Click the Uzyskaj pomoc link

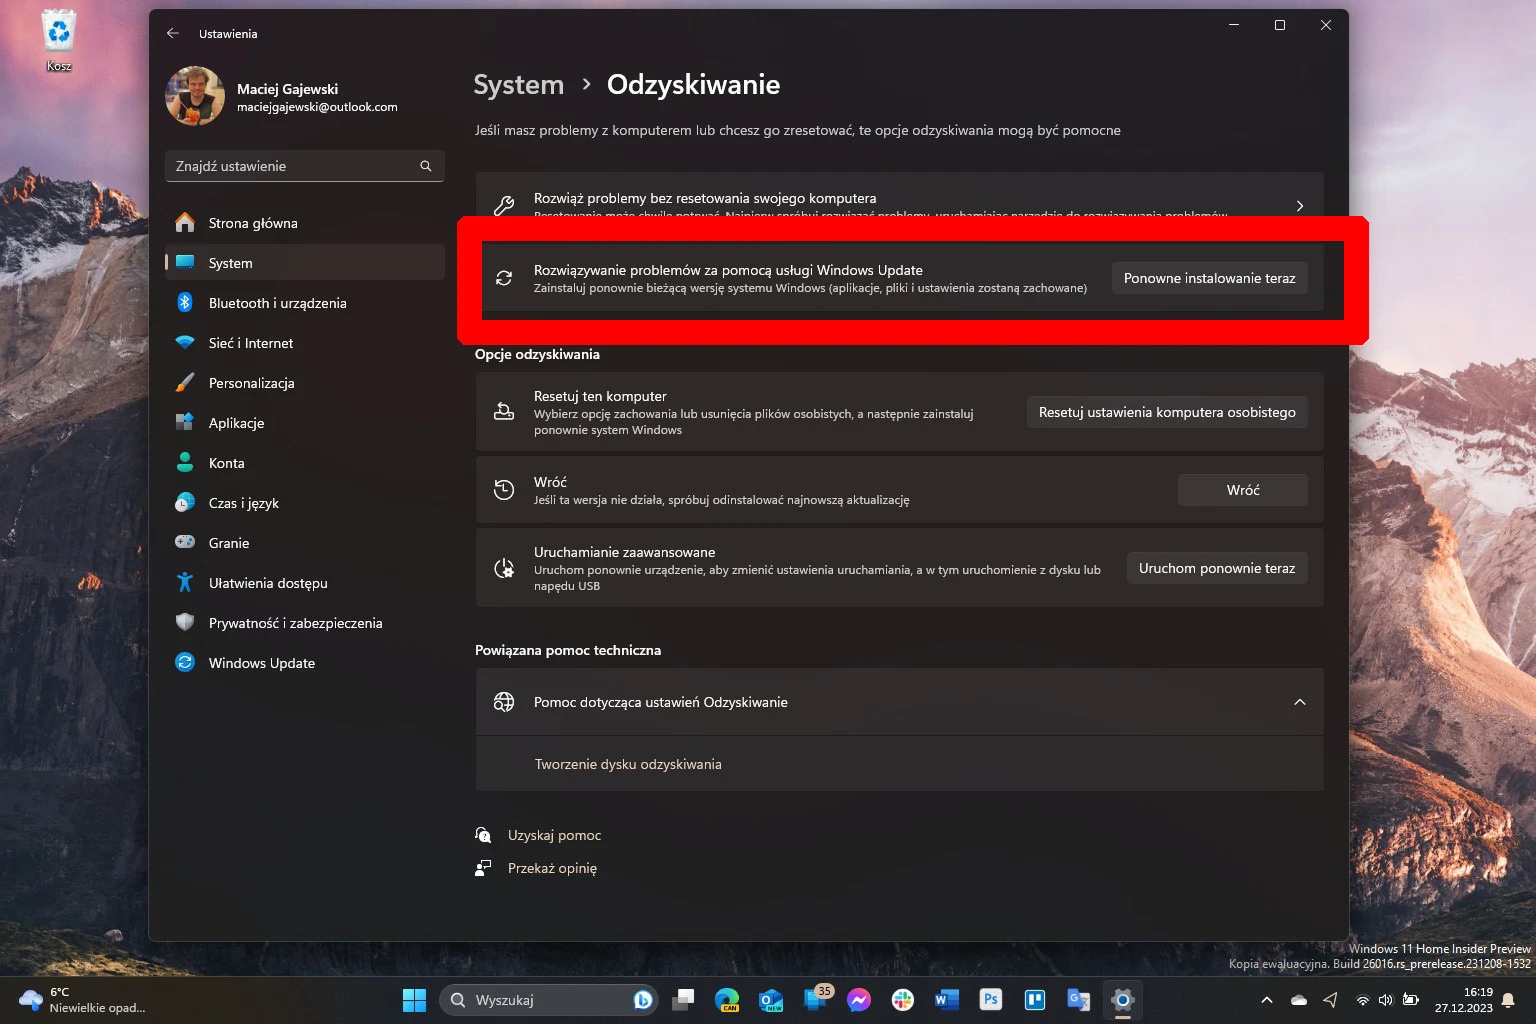tap(554, 835)
